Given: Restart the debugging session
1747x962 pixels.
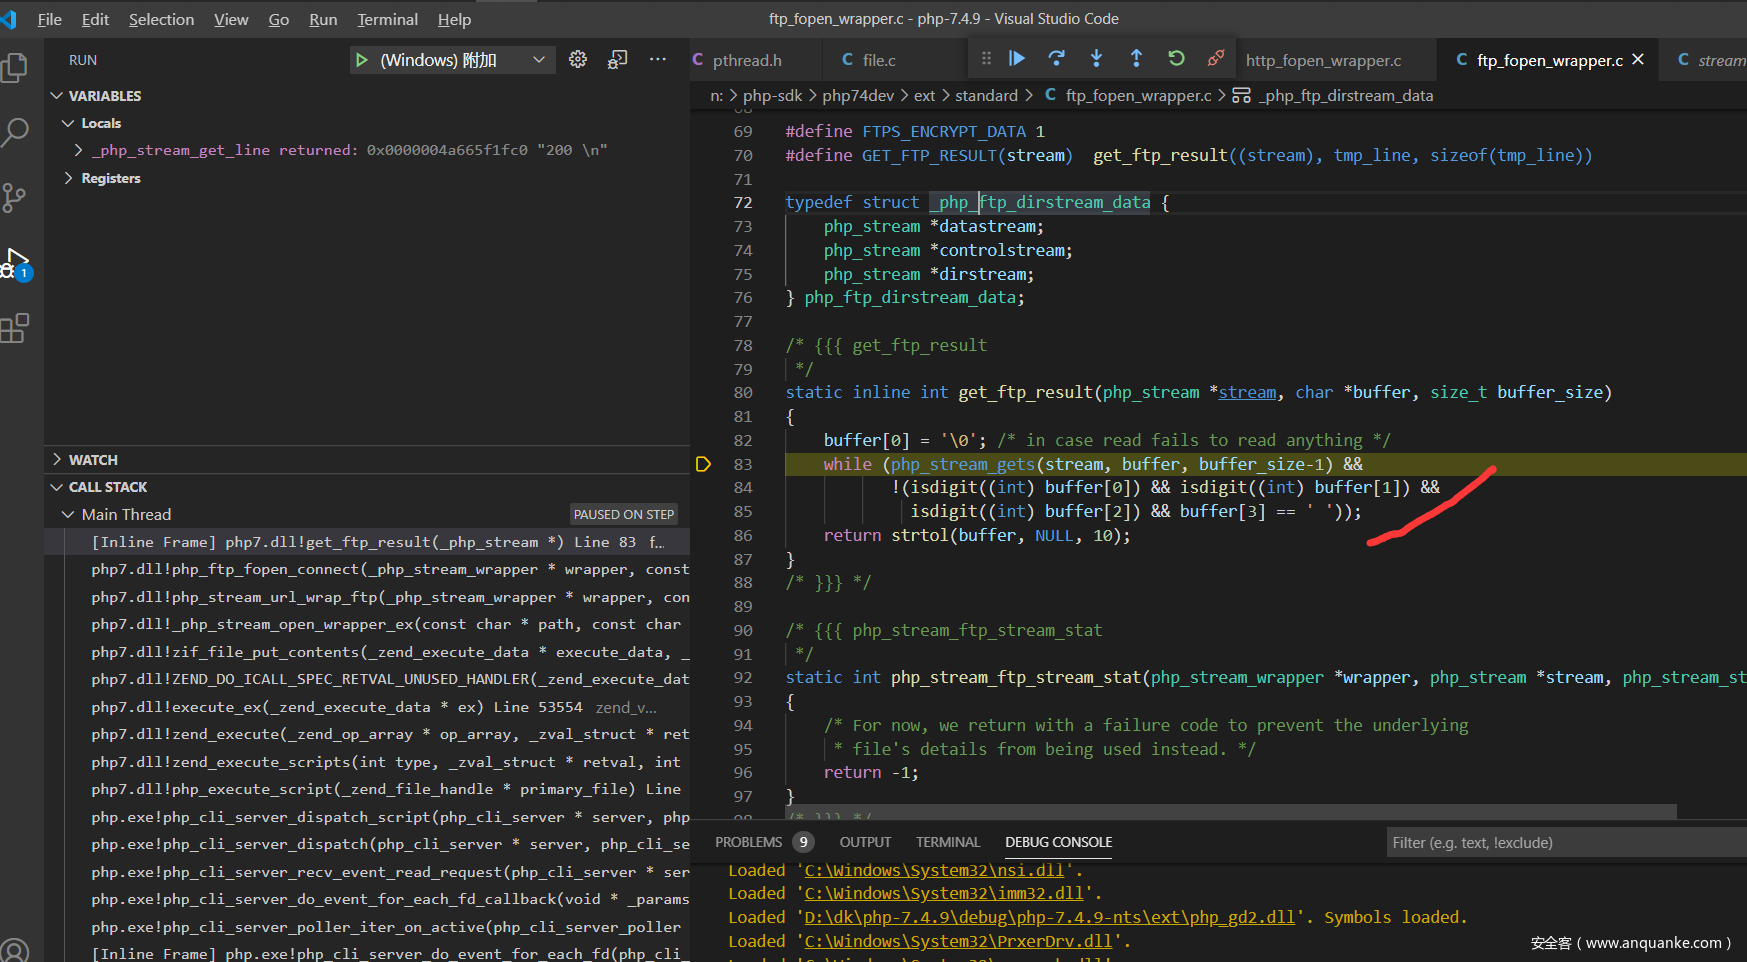Looking at the screenshot, I should tap(1176, 59).
